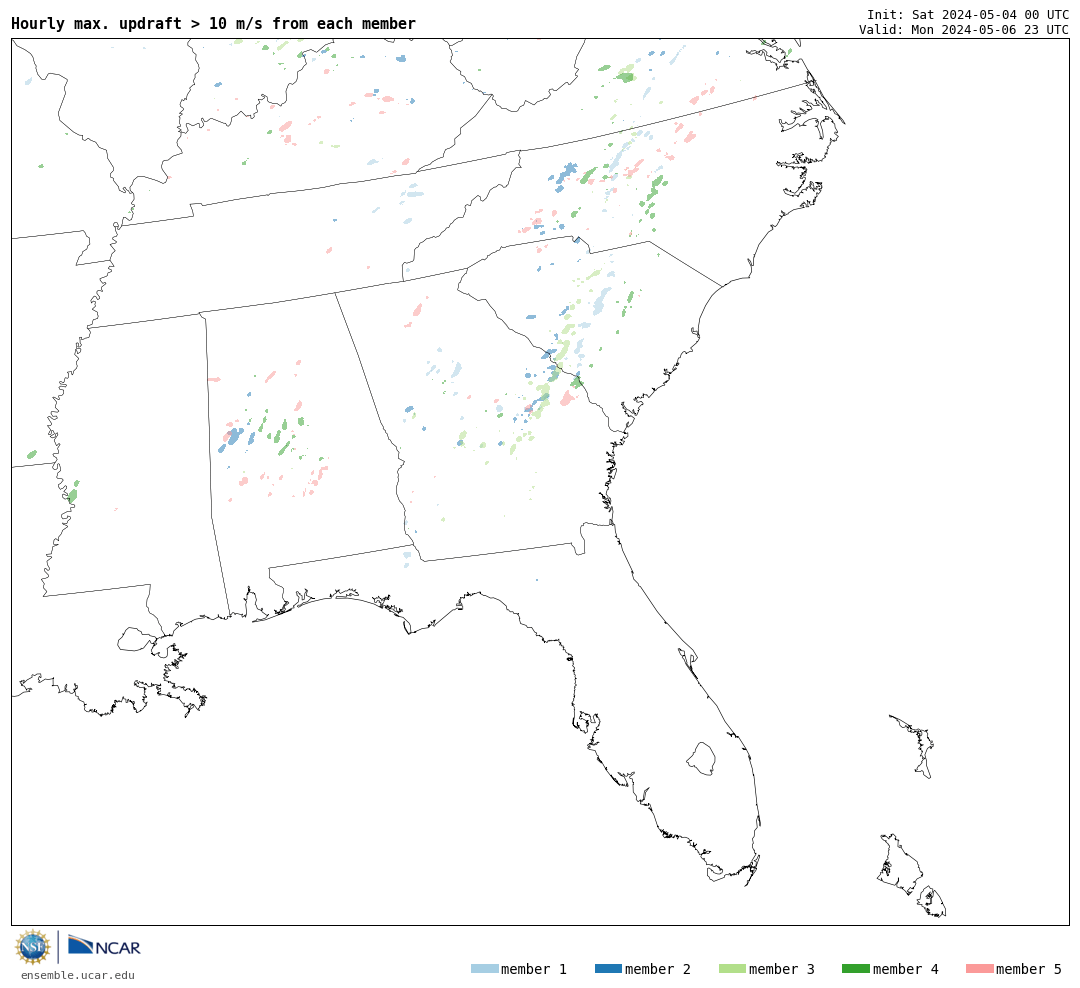Open the ensemble.ucar.edu link text
Image resolution: width=1080 pixels, height=988 pixels.
[78, 975]
